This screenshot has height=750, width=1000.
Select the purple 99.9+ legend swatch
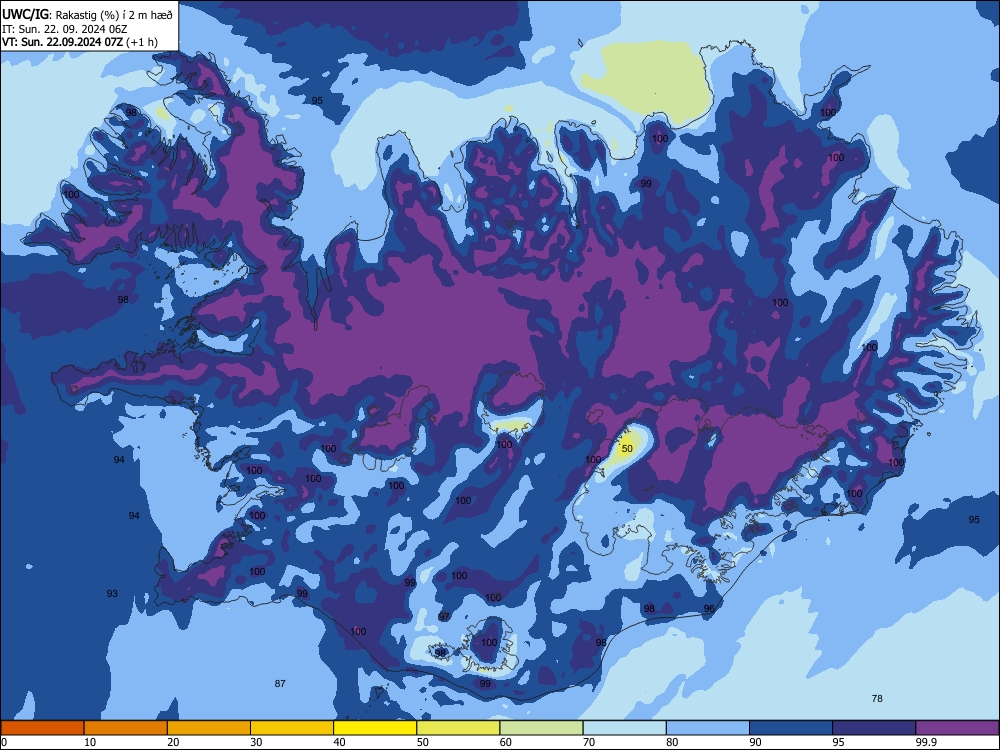(x=957, y=728)
